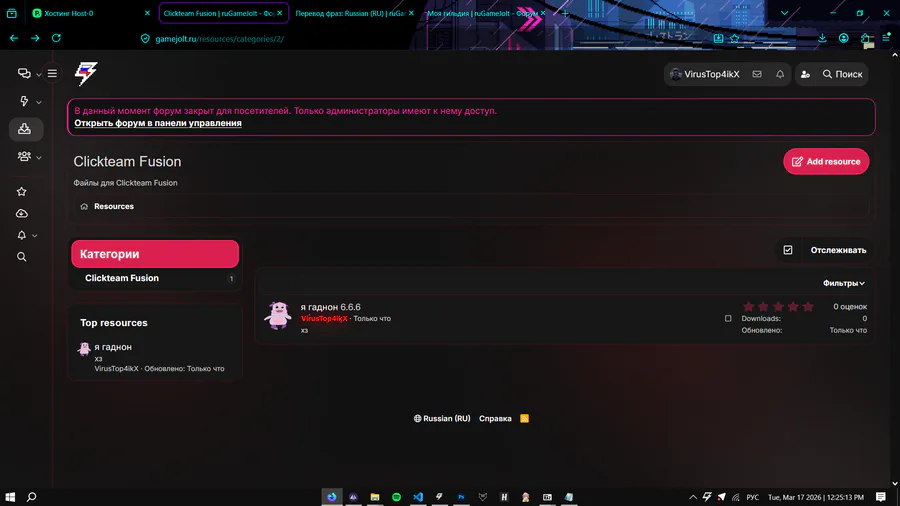Click the user admin icon in header
Viewport: 900px width, 506px height.
coord(805,74)
